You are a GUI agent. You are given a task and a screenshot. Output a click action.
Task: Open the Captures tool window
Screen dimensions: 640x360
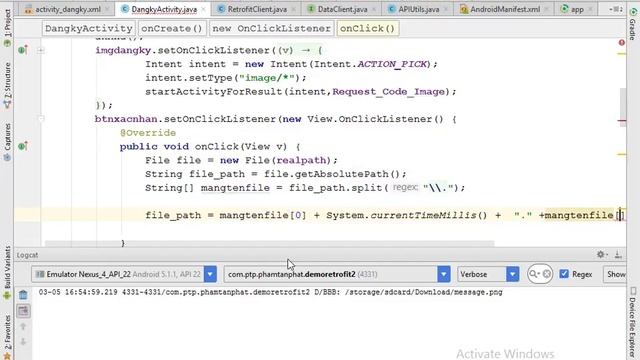tap(7, 142)
